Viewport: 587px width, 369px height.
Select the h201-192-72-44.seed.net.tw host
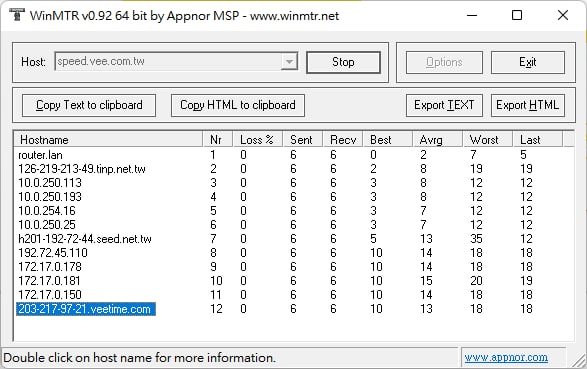[85, 239]
